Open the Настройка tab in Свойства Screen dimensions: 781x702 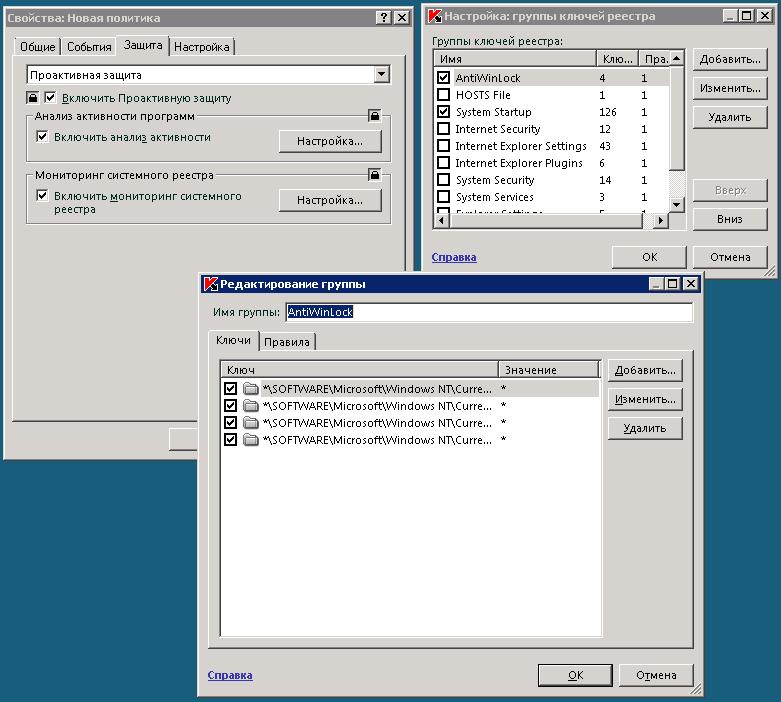tap(202, 47)
